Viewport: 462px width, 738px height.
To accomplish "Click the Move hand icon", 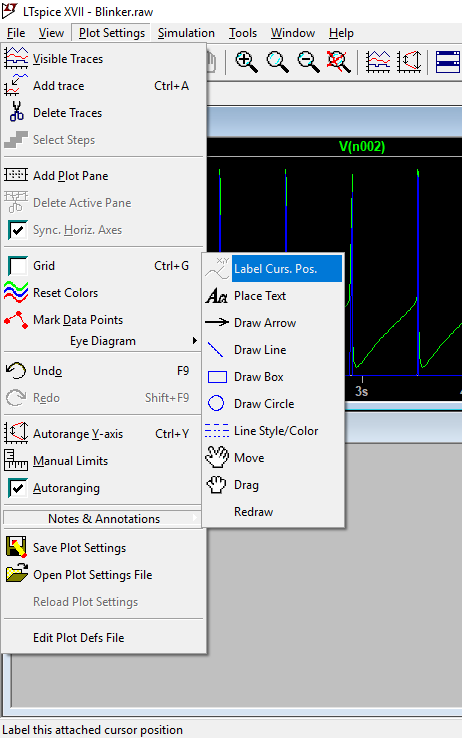I will point(217,457).
